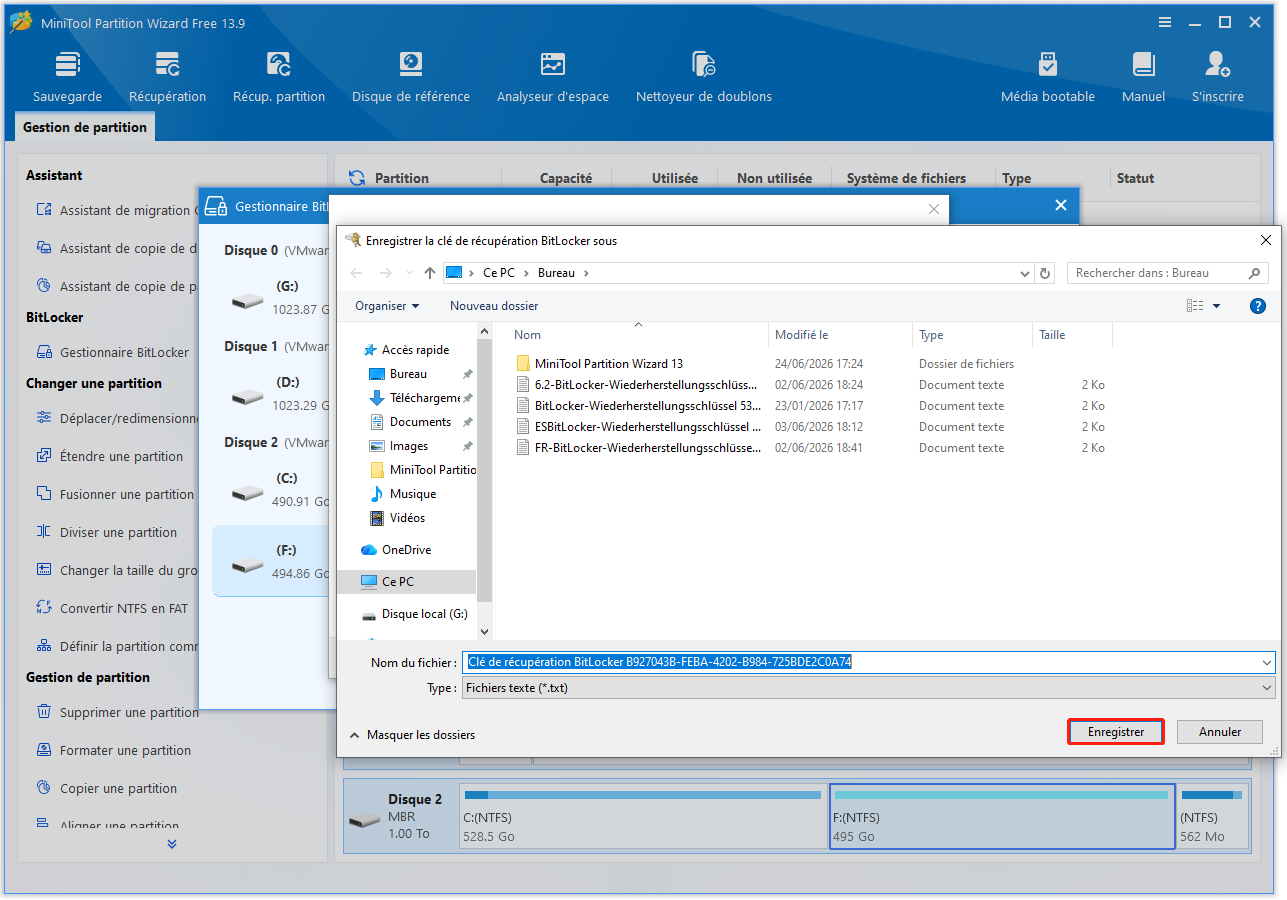Open the hamburger menu in title bar
1287x900 pixels.
click(x=1165, y=22)
